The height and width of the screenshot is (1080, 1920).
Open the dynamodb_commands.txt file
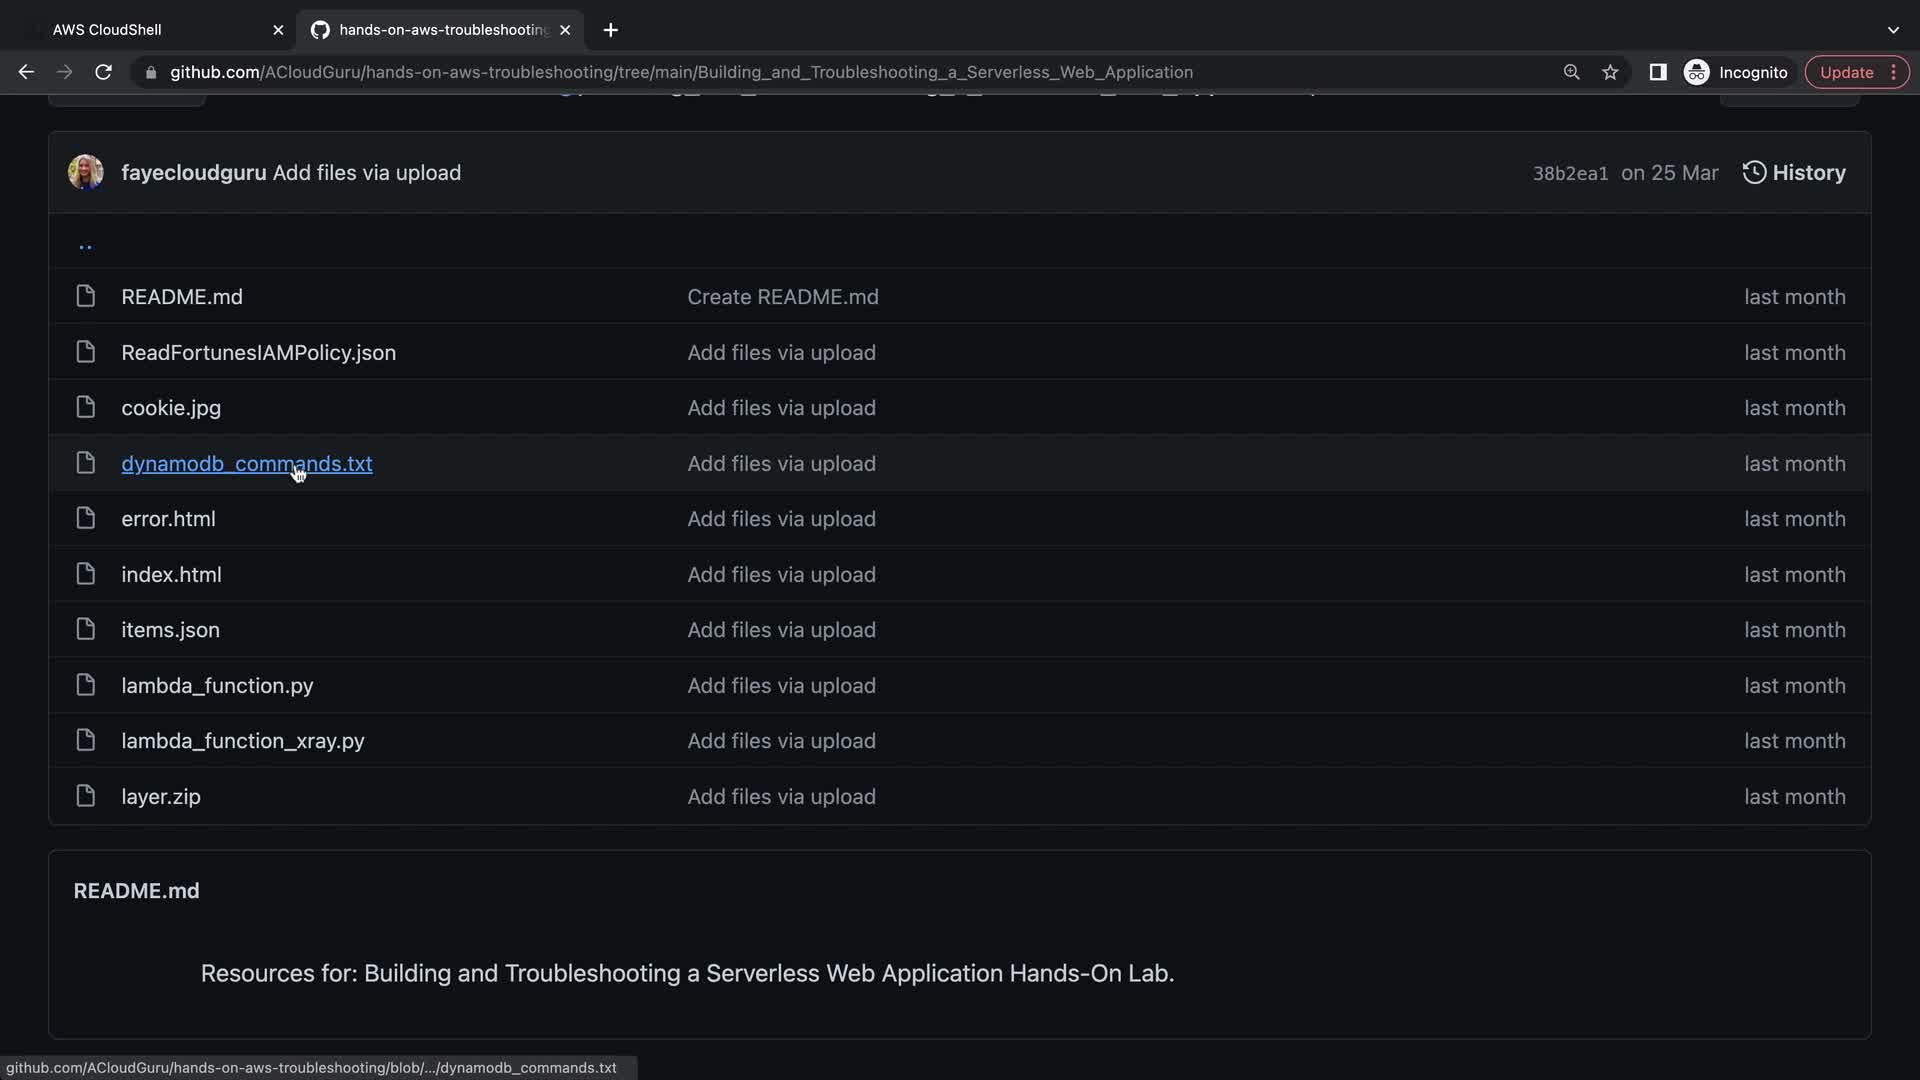[x=246, y=464]
